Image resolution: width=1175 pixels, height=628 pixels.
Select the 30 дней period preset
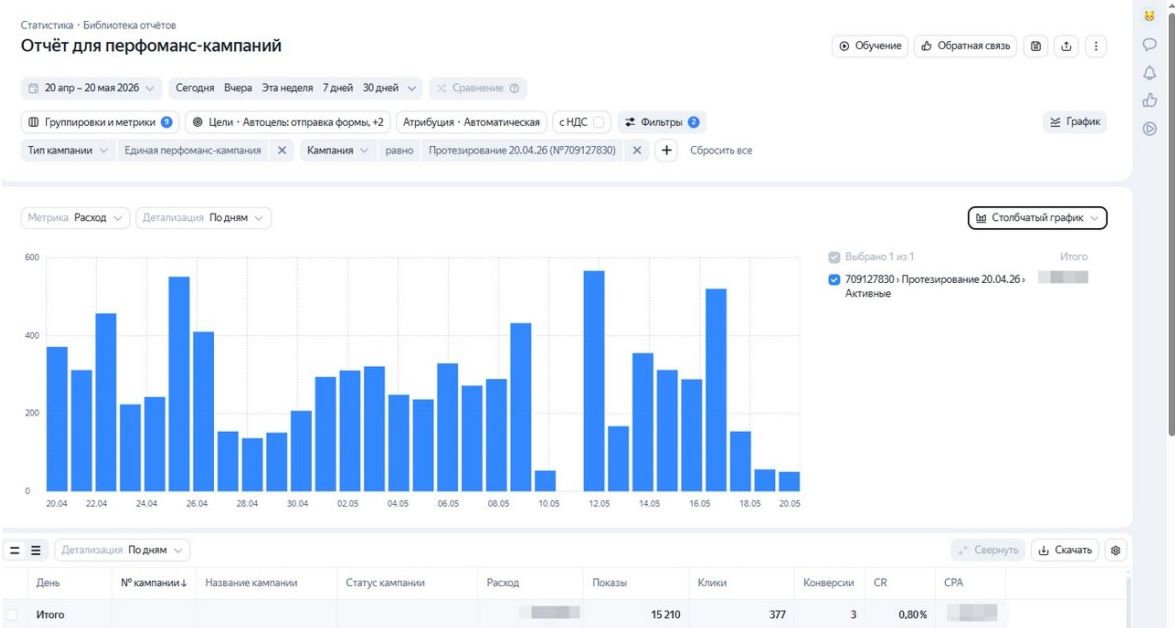coord(381,88)
